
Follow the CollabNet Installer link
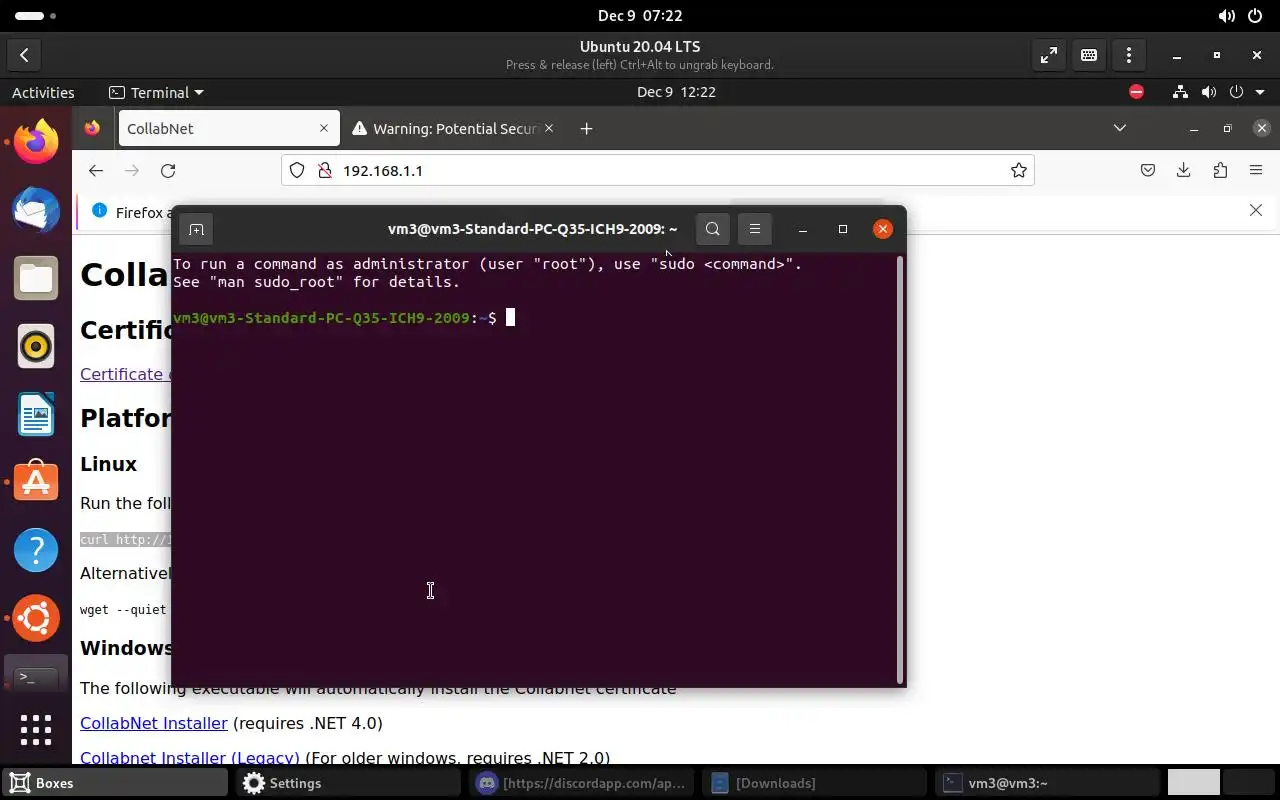pos(154,723)
